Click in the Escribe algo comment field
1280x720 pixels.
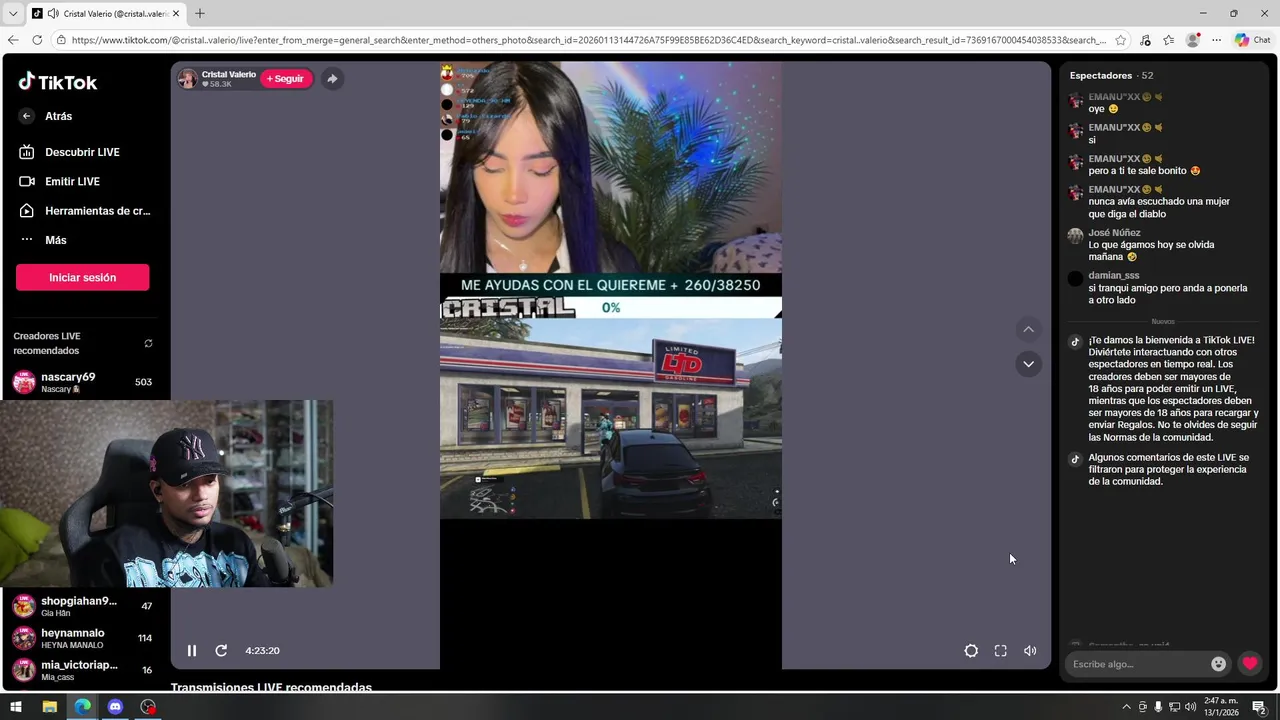pos(1137,664)
